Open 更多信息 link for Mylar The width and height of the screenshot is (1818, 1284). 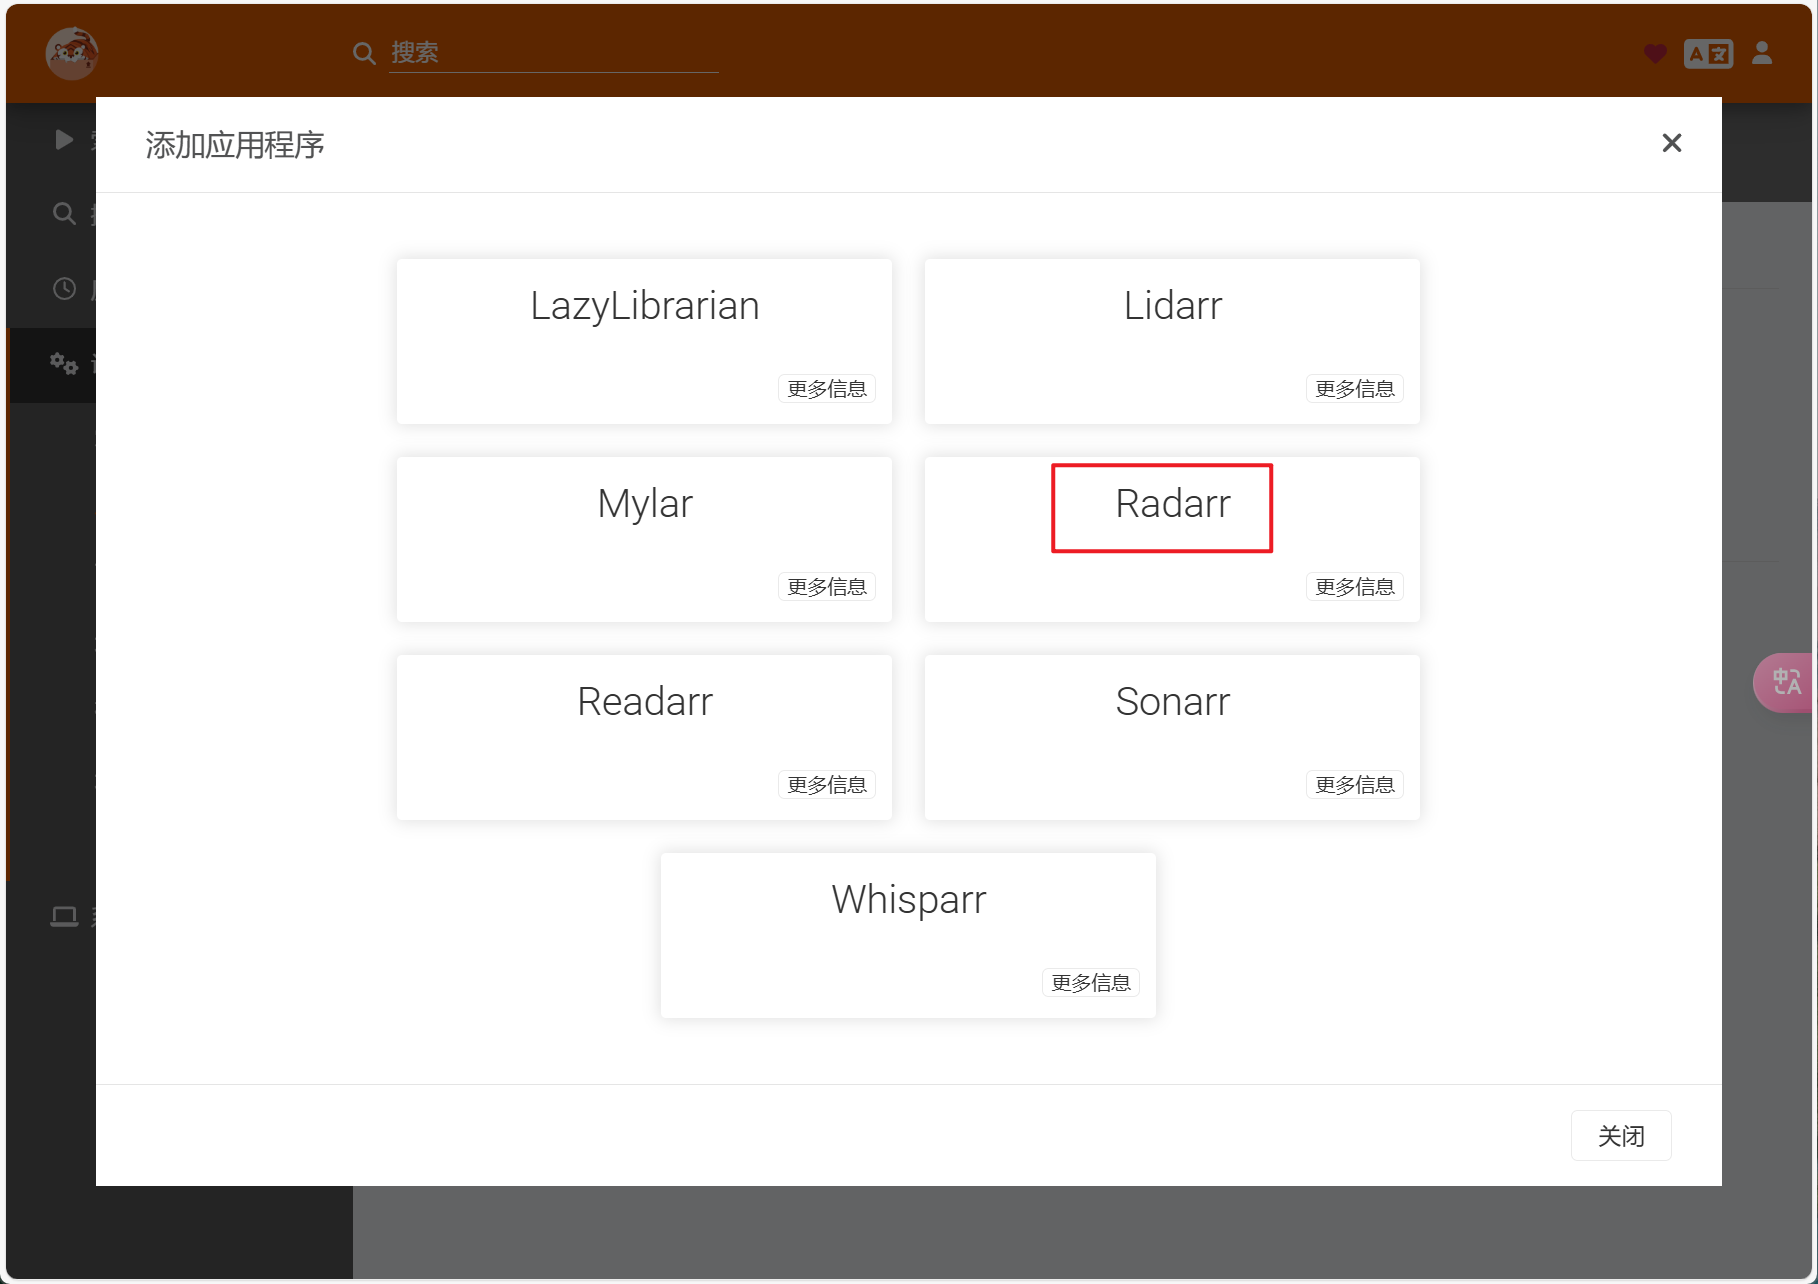(827, 587)
